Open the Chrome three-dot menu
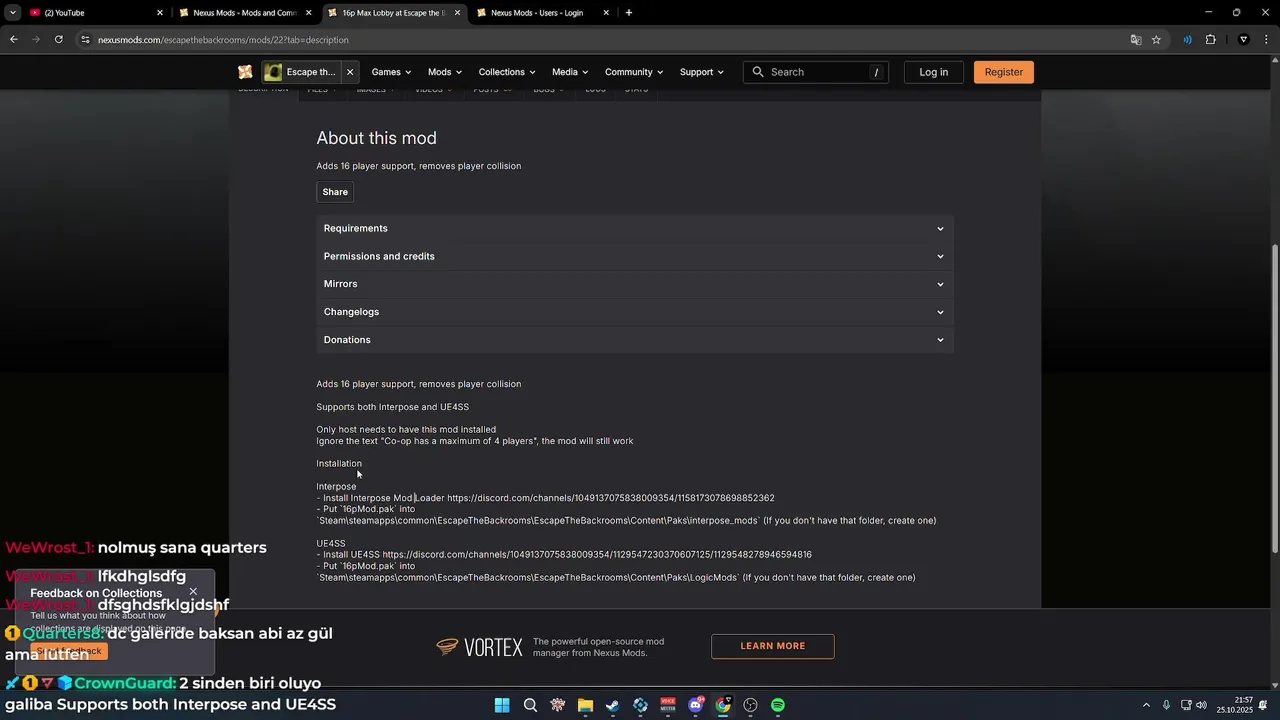This screenshot has width=1280, height=720. click(x=1266, y=40)
